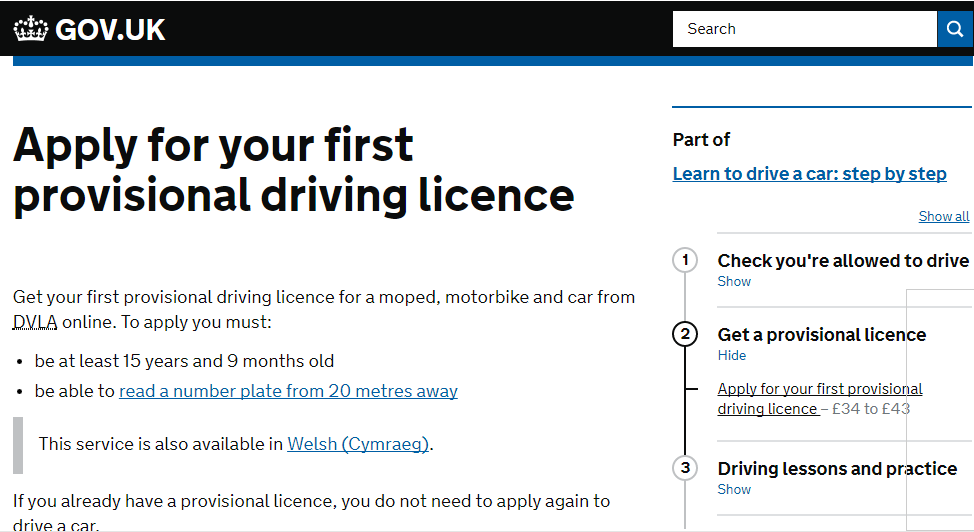Click the main 'Apply for your first provisional driving licence' heading
This screenshot has width=974, height=532.
293,170
